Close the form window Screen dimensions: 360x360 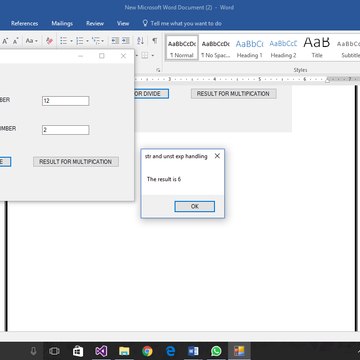pos(123,56)
